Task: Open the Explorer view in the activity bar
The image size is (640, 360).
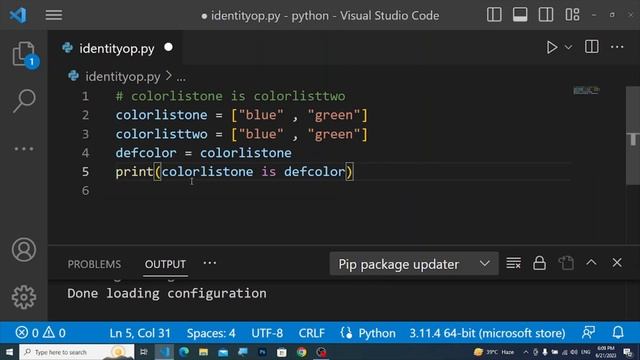Action: pyautogui.click(x=24, y=54)
